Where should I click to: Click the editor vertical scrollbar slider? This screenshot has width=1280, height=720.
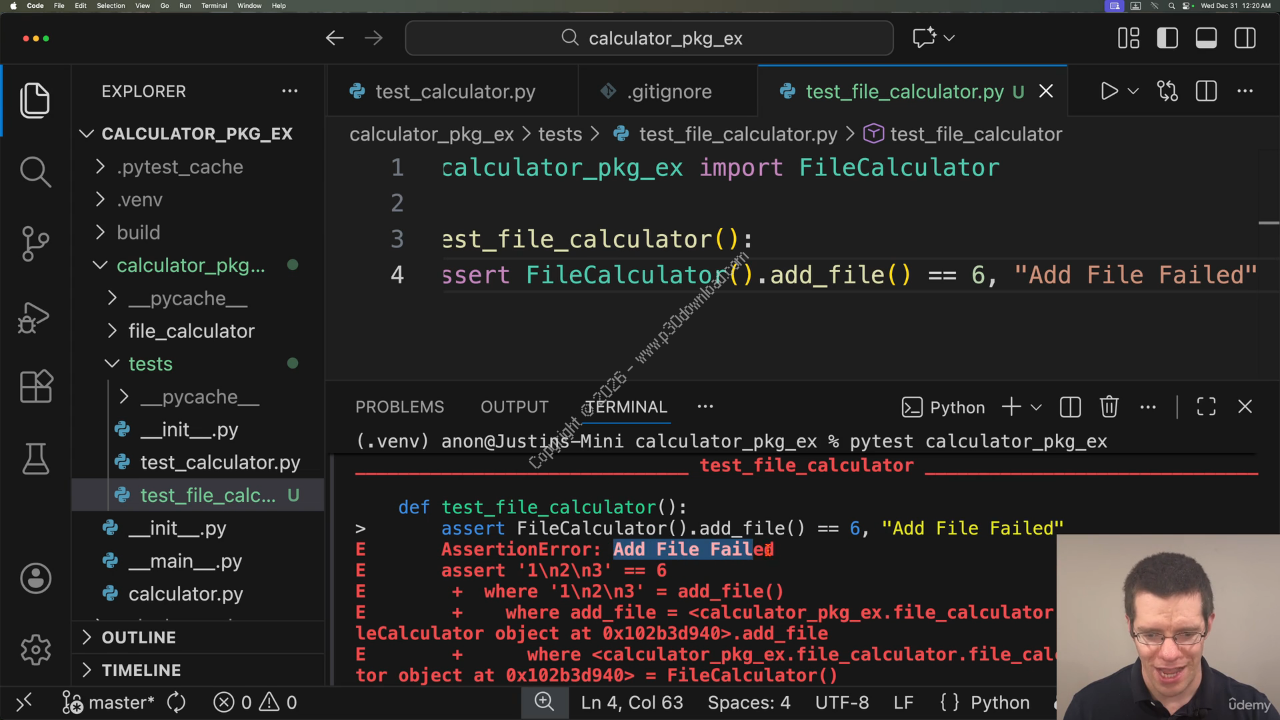[x=1268, y=223]
